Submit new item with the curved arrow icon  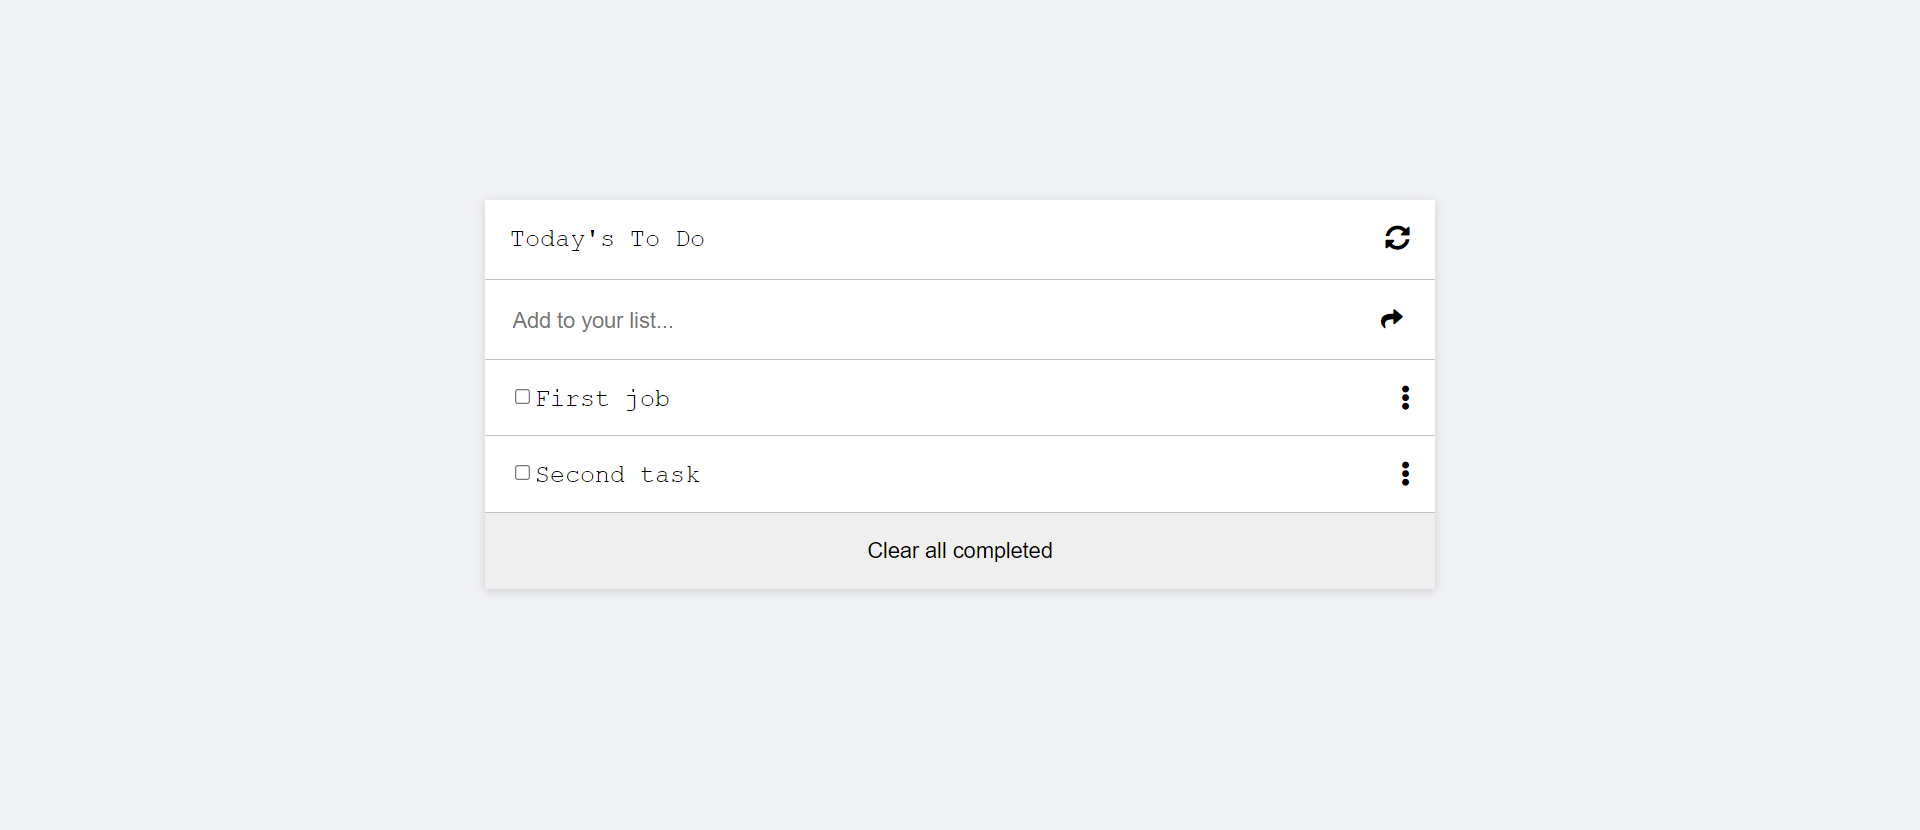click(x=1392, y=319)
